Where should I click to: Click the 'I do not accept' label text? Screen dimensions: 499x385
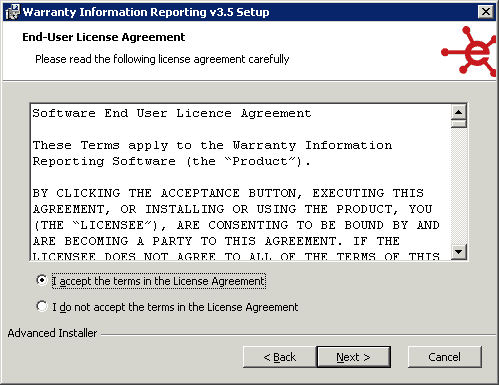point(175,307)
